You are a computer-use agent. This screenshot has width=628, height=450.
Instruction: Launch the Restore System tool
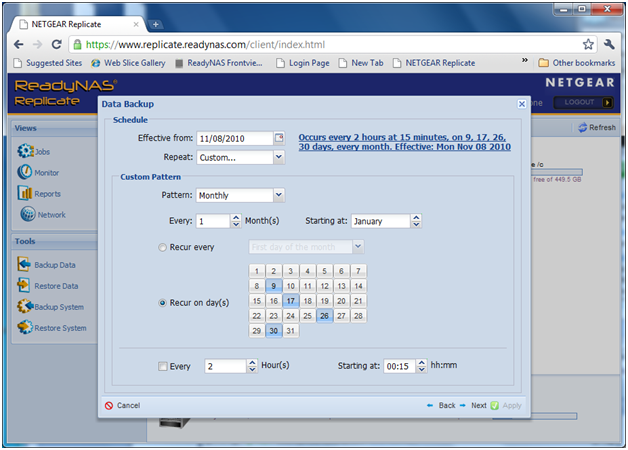click(x=52, y=327)
